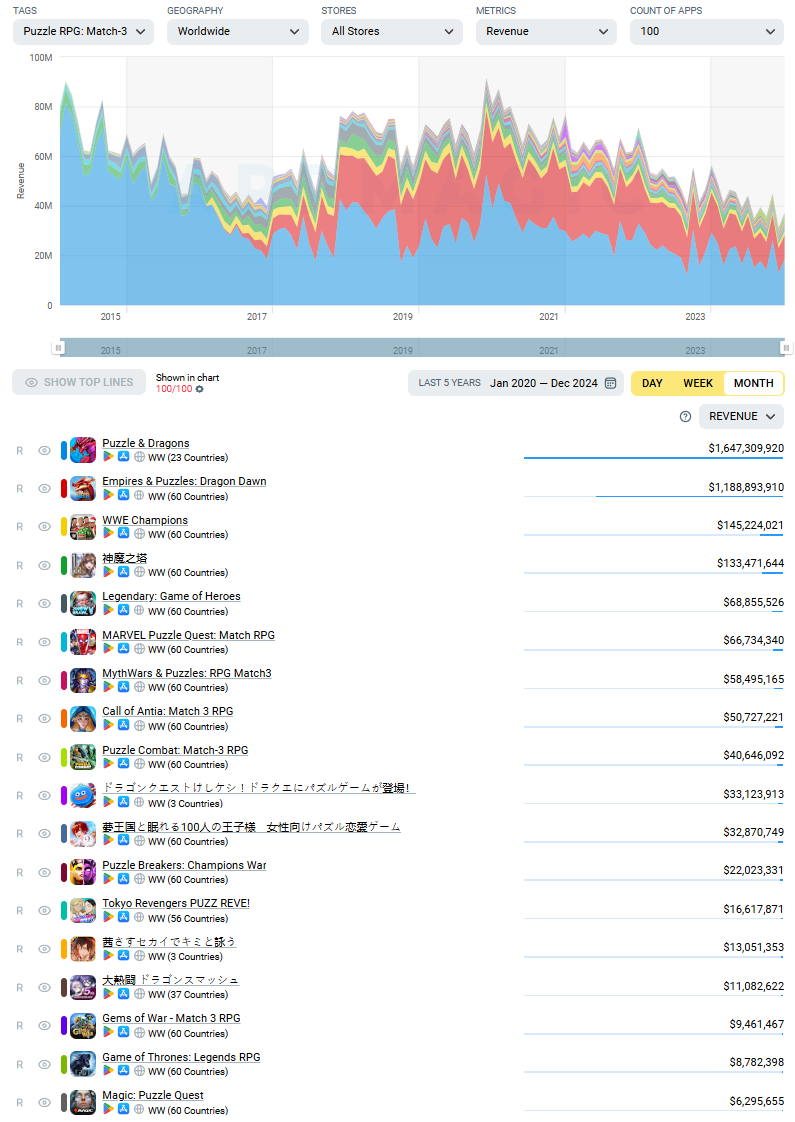This screenshot has width=795, height=1122.
Task: Open the Puzzle & Dragons title link
Action: [145, 444]
